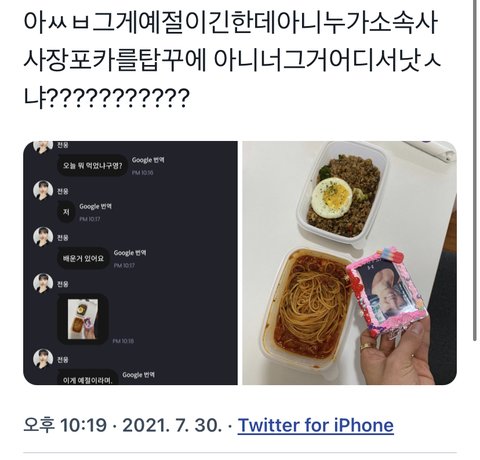Tap the profile avatar above '배운거 있어요' message
Viewport: 480px width, 460px height.
pos(43,237)
